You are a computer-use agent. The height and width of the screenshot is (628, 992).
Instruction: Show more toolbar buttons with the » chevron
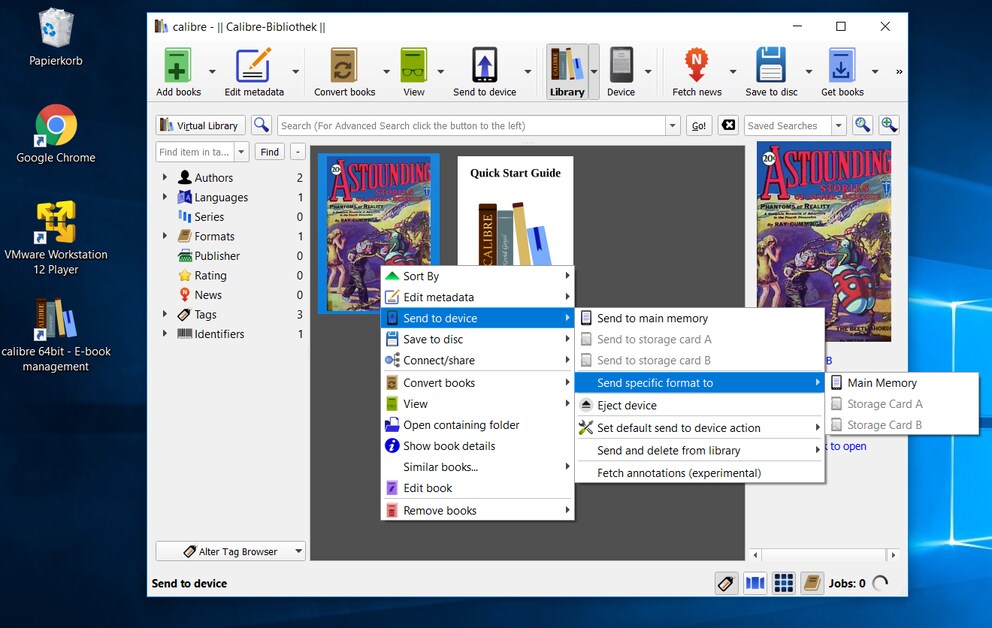tap(899, 71)
